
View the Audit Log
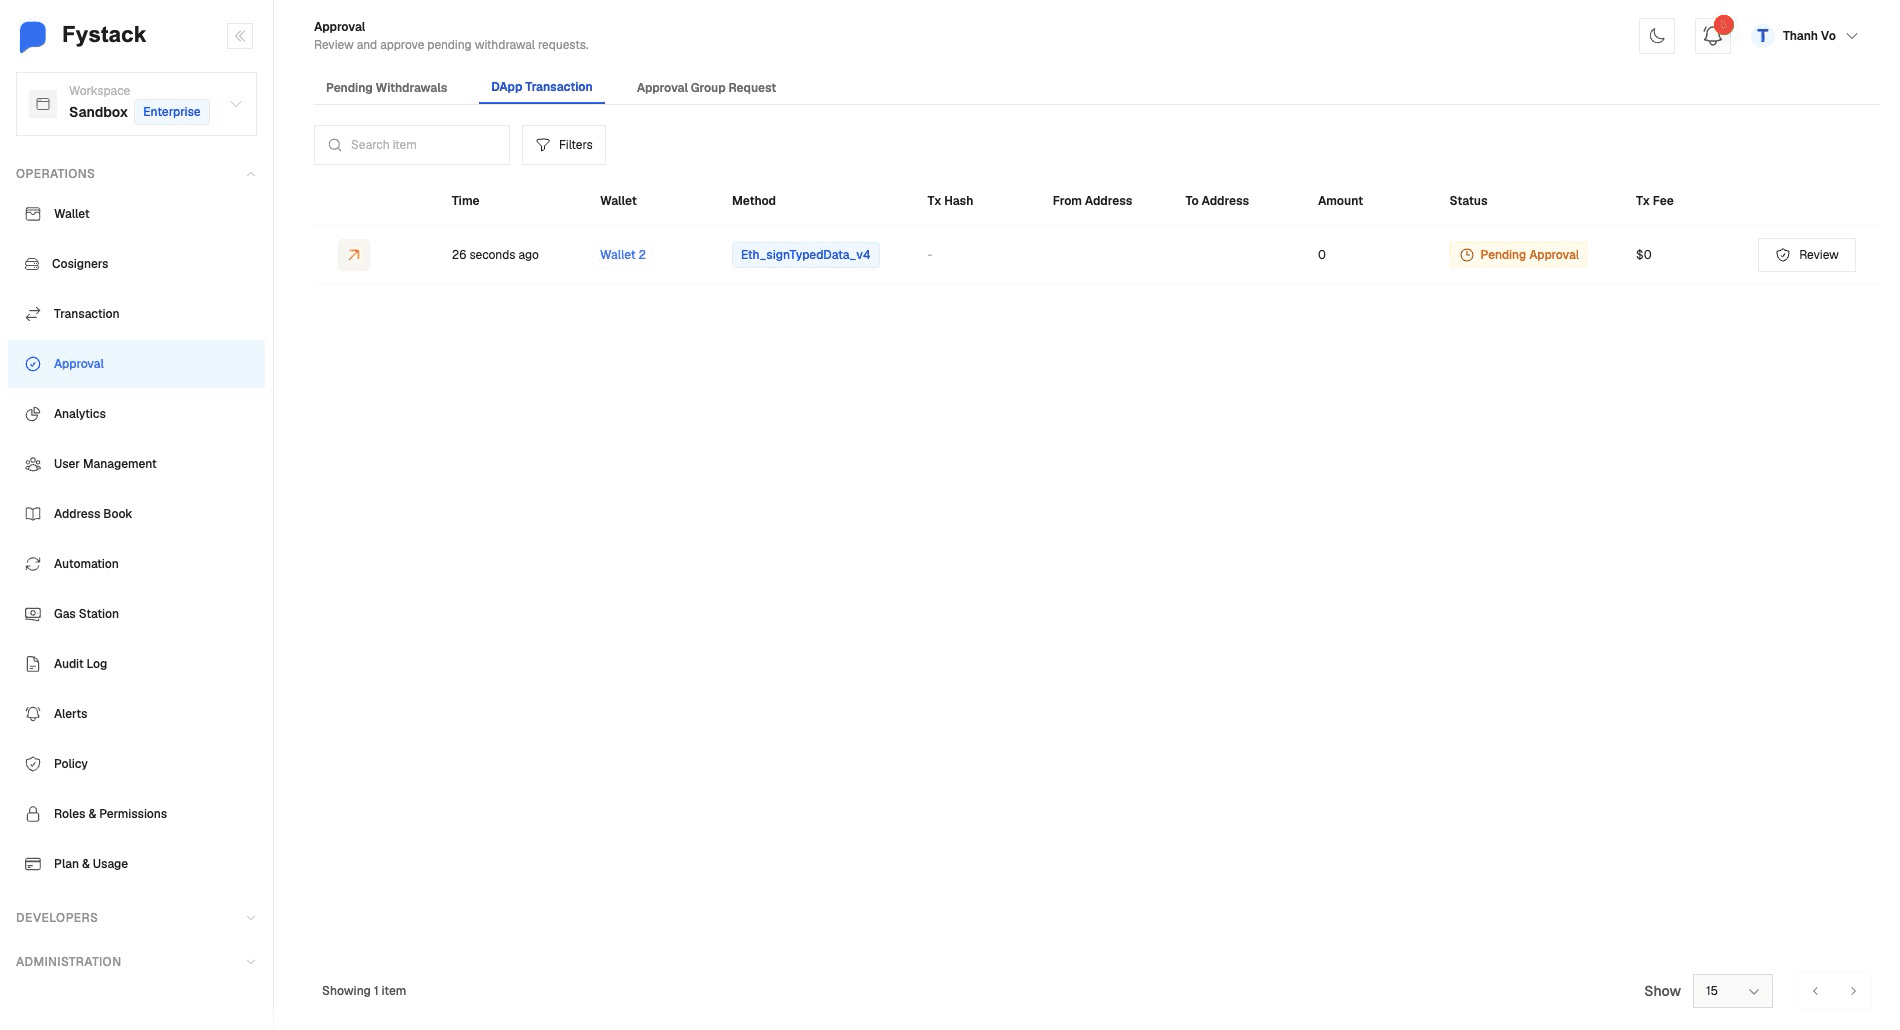coord(136,664)
